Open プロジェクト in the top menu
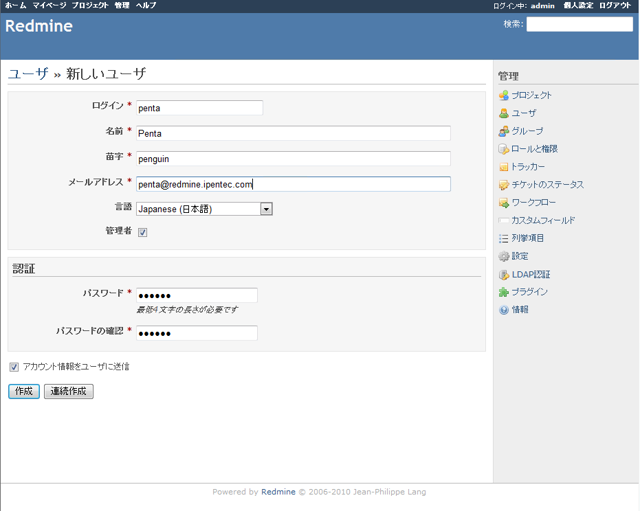 pos(90,5)
